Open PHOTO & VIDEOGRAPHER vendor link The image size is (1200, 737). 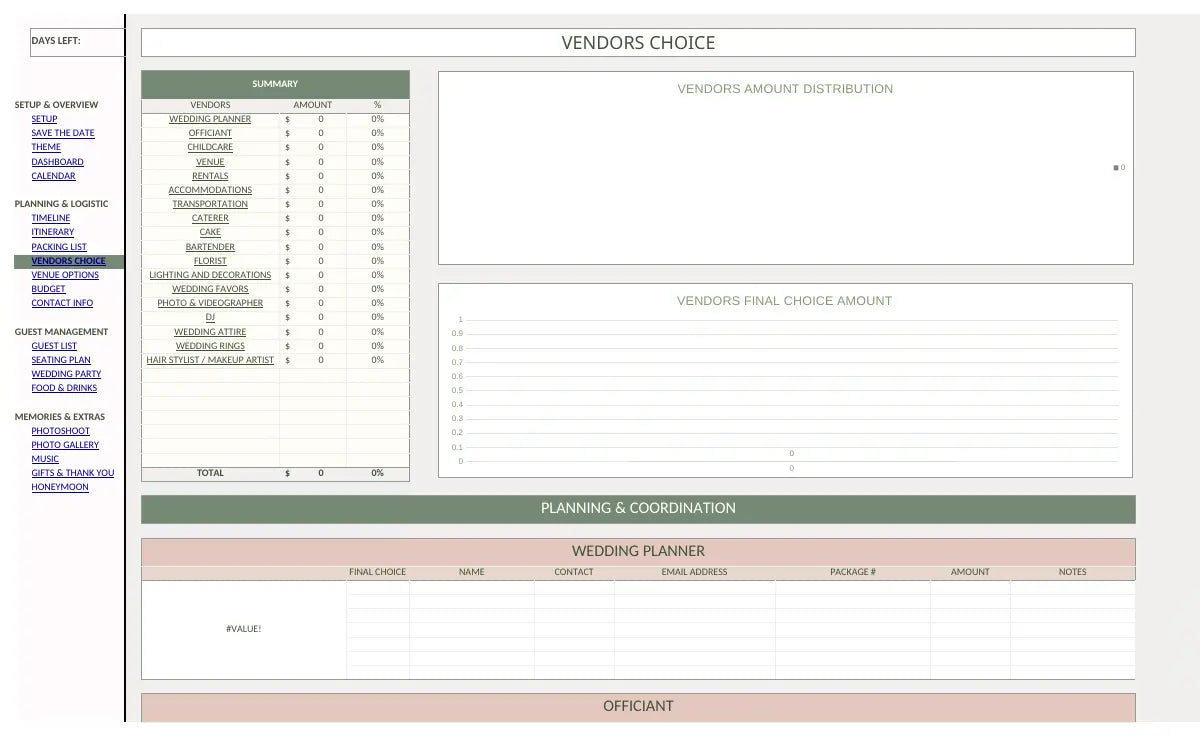(210, 303)
